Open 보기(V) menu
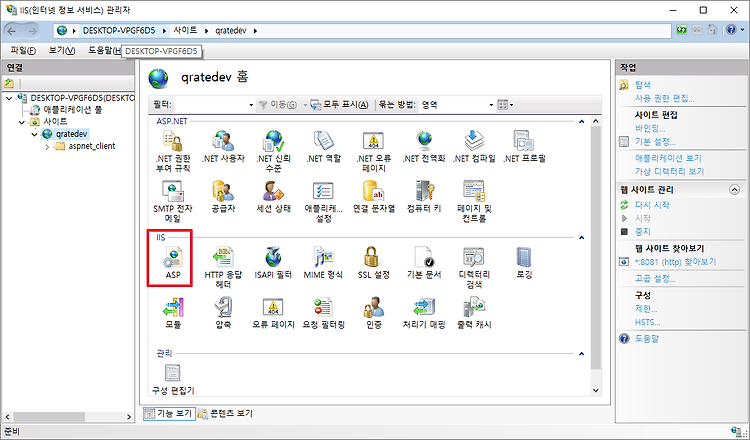The width and height of the screenshot is (750, 440). click(x=62, y=50)
